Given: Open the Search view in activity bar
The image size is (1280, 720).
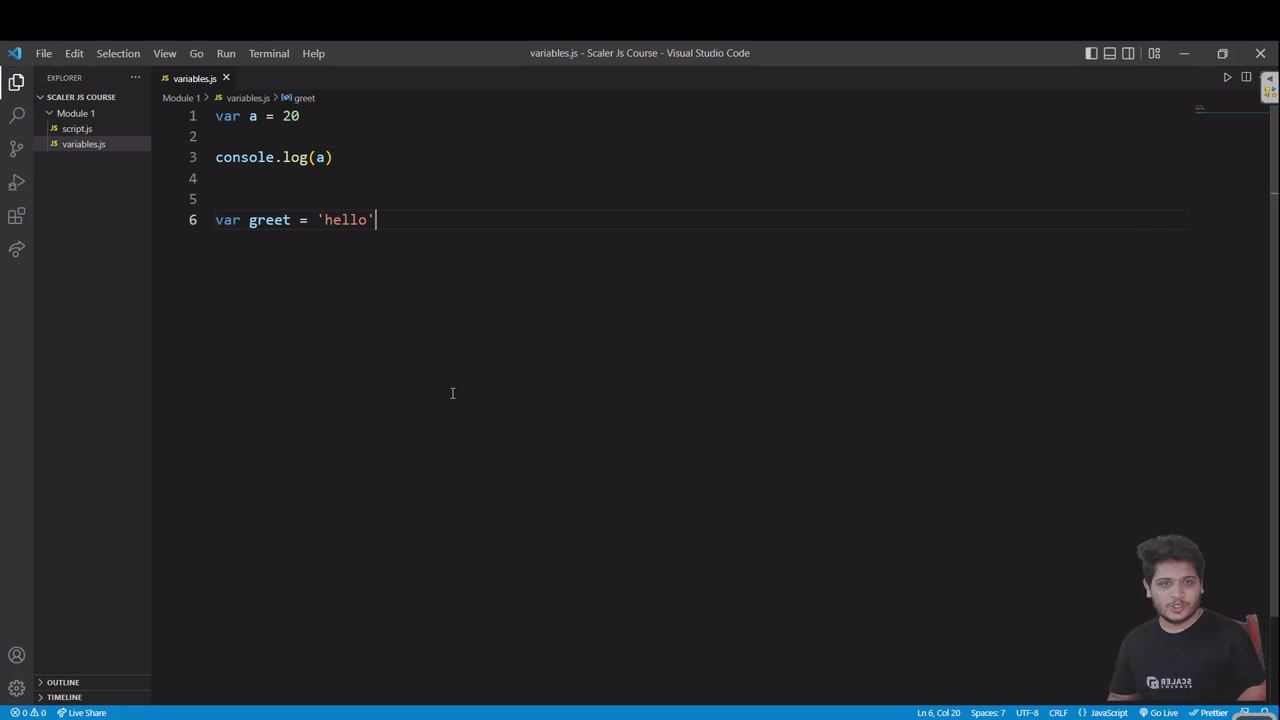Looking at the screenshot, I should click(16, 116).
